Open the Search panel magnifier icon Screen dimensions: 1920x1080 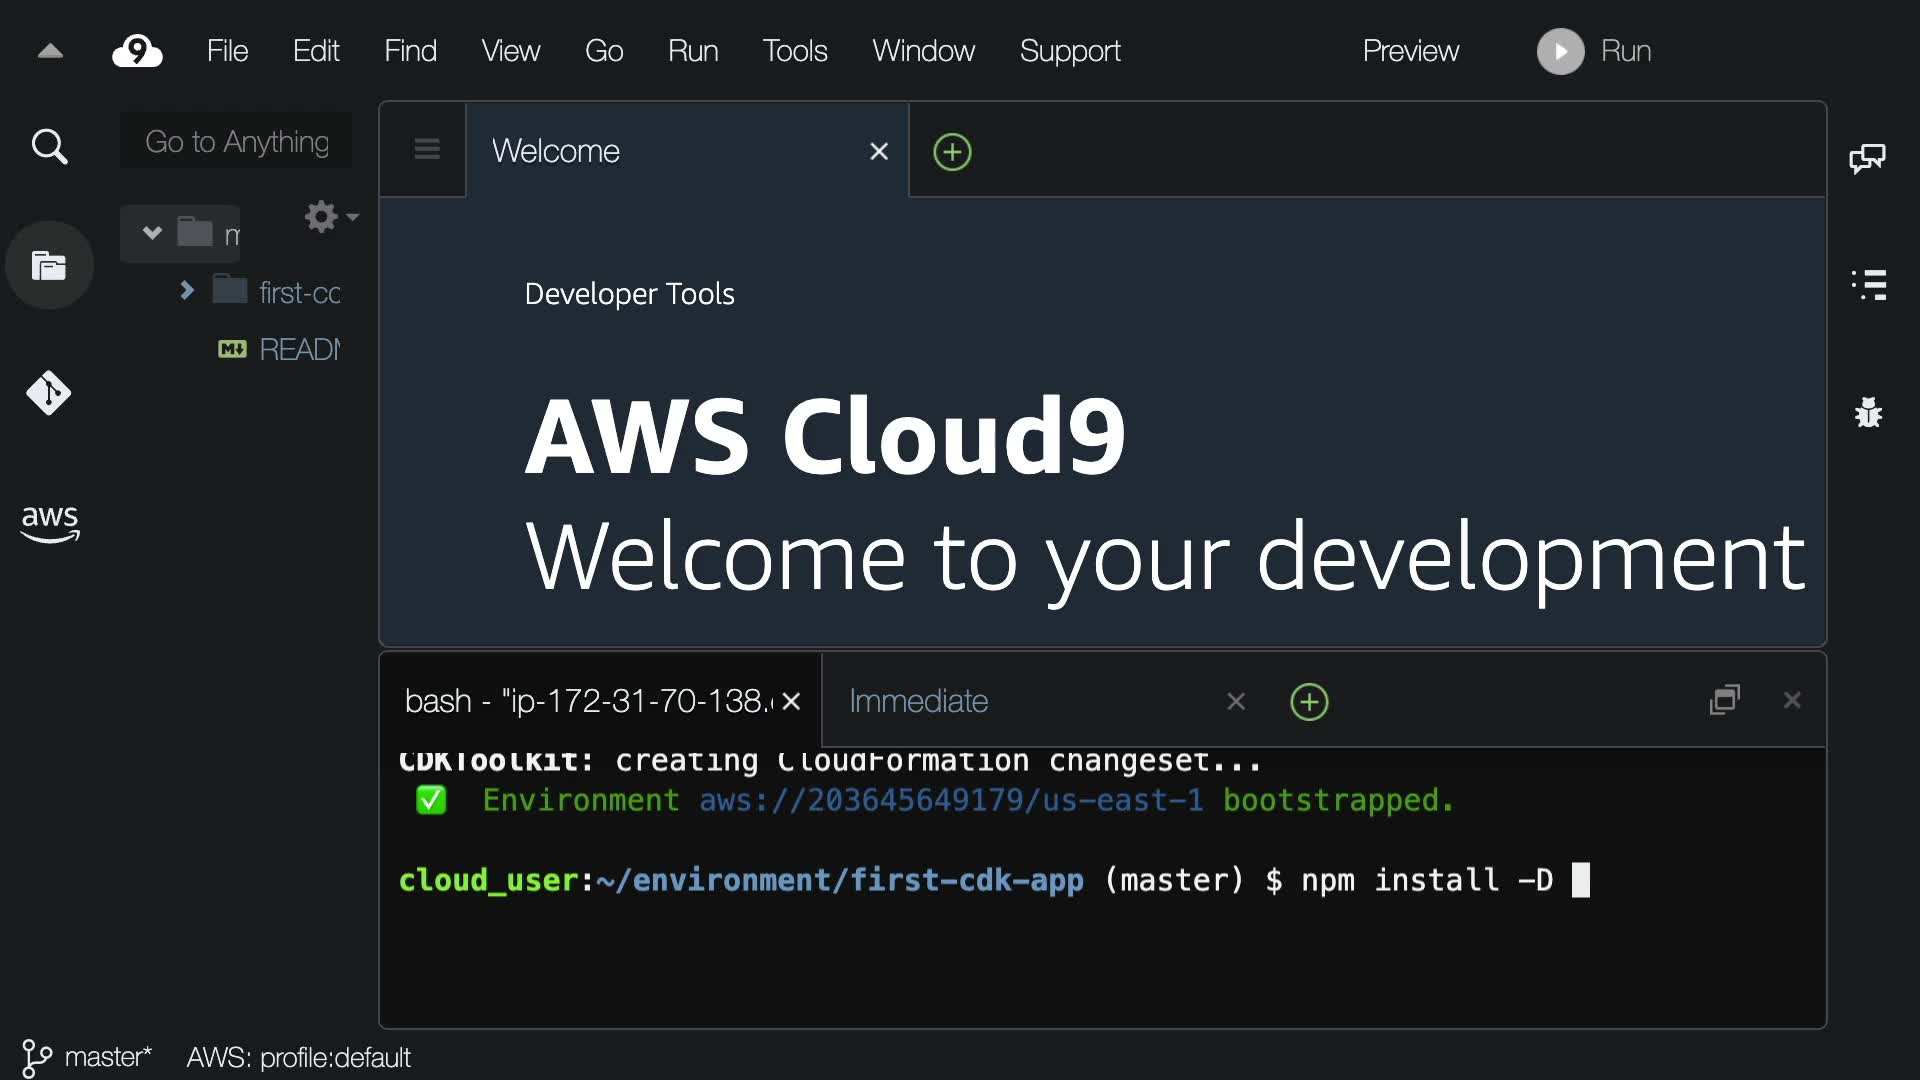49,147
